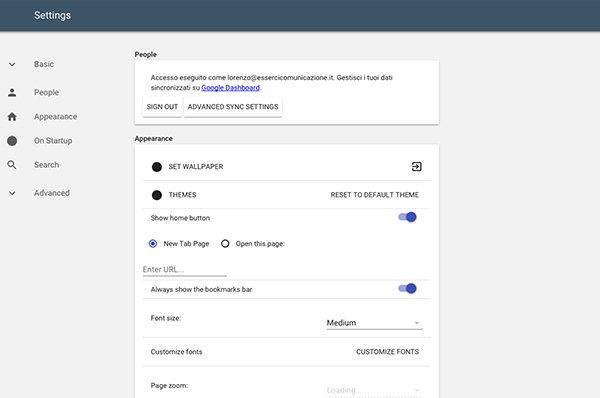Click the Font size label

pos(166,318)
